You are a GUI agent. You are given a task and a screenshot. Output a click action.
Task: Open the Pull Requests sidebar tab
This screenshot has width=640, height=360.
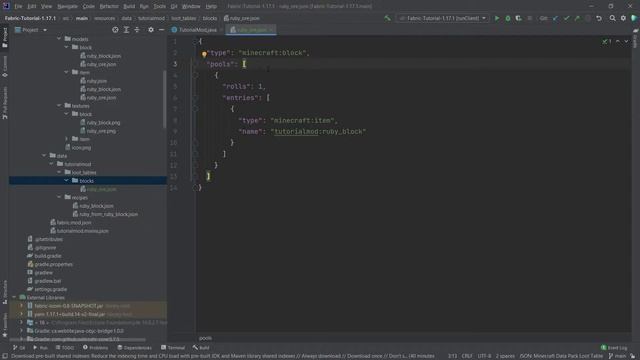coord(5,103)
